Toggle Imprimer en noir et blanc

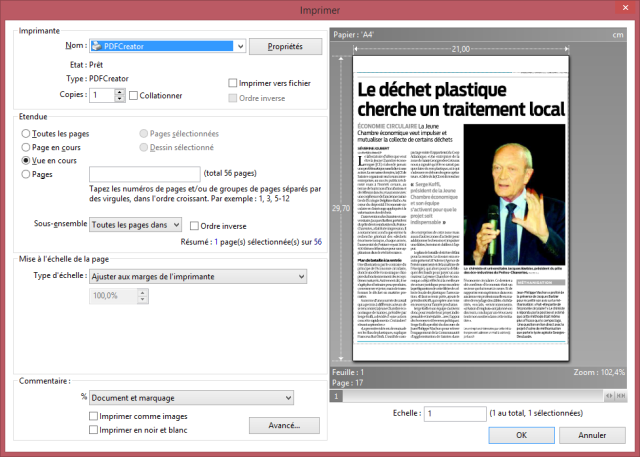click(x=94, y=430)
